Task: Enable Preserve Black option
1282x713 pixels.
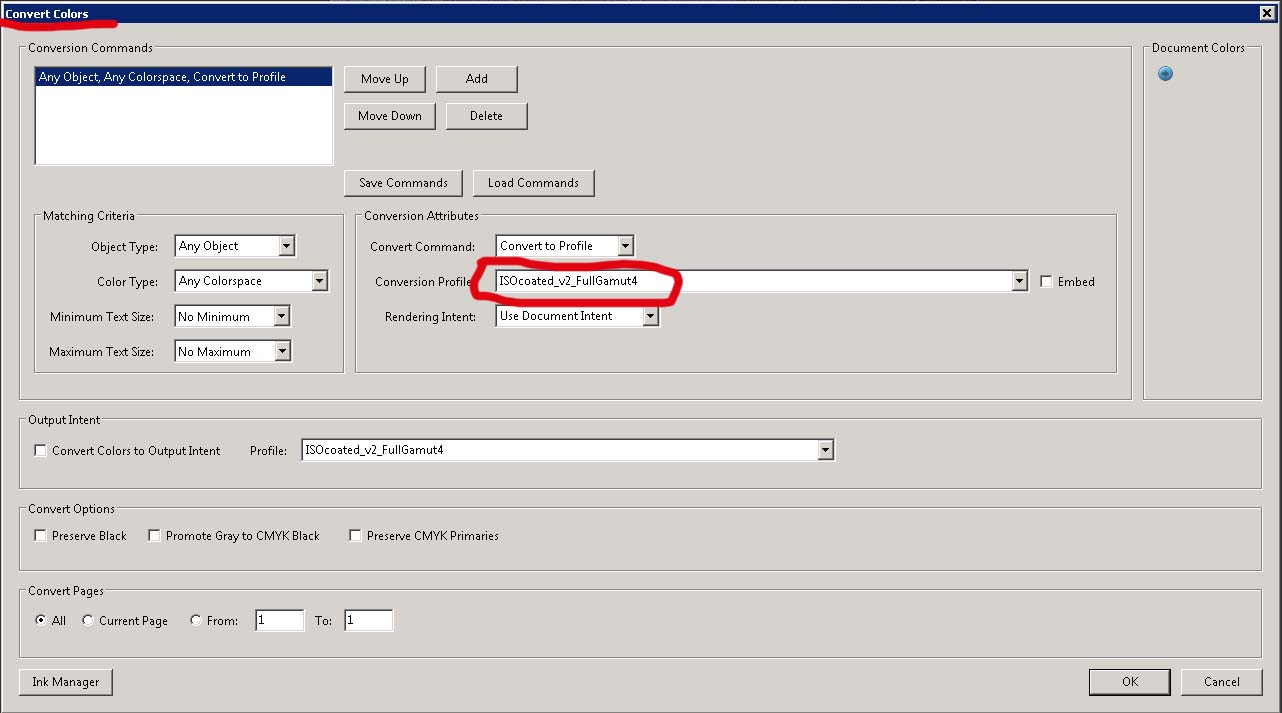Action: (x=41, y=536)
